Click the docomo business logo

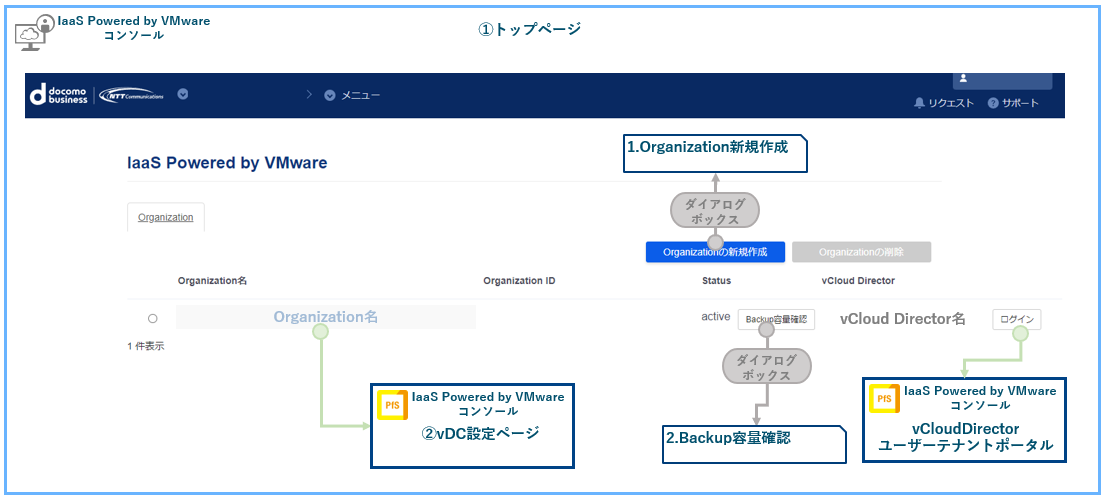coord(59,94)
